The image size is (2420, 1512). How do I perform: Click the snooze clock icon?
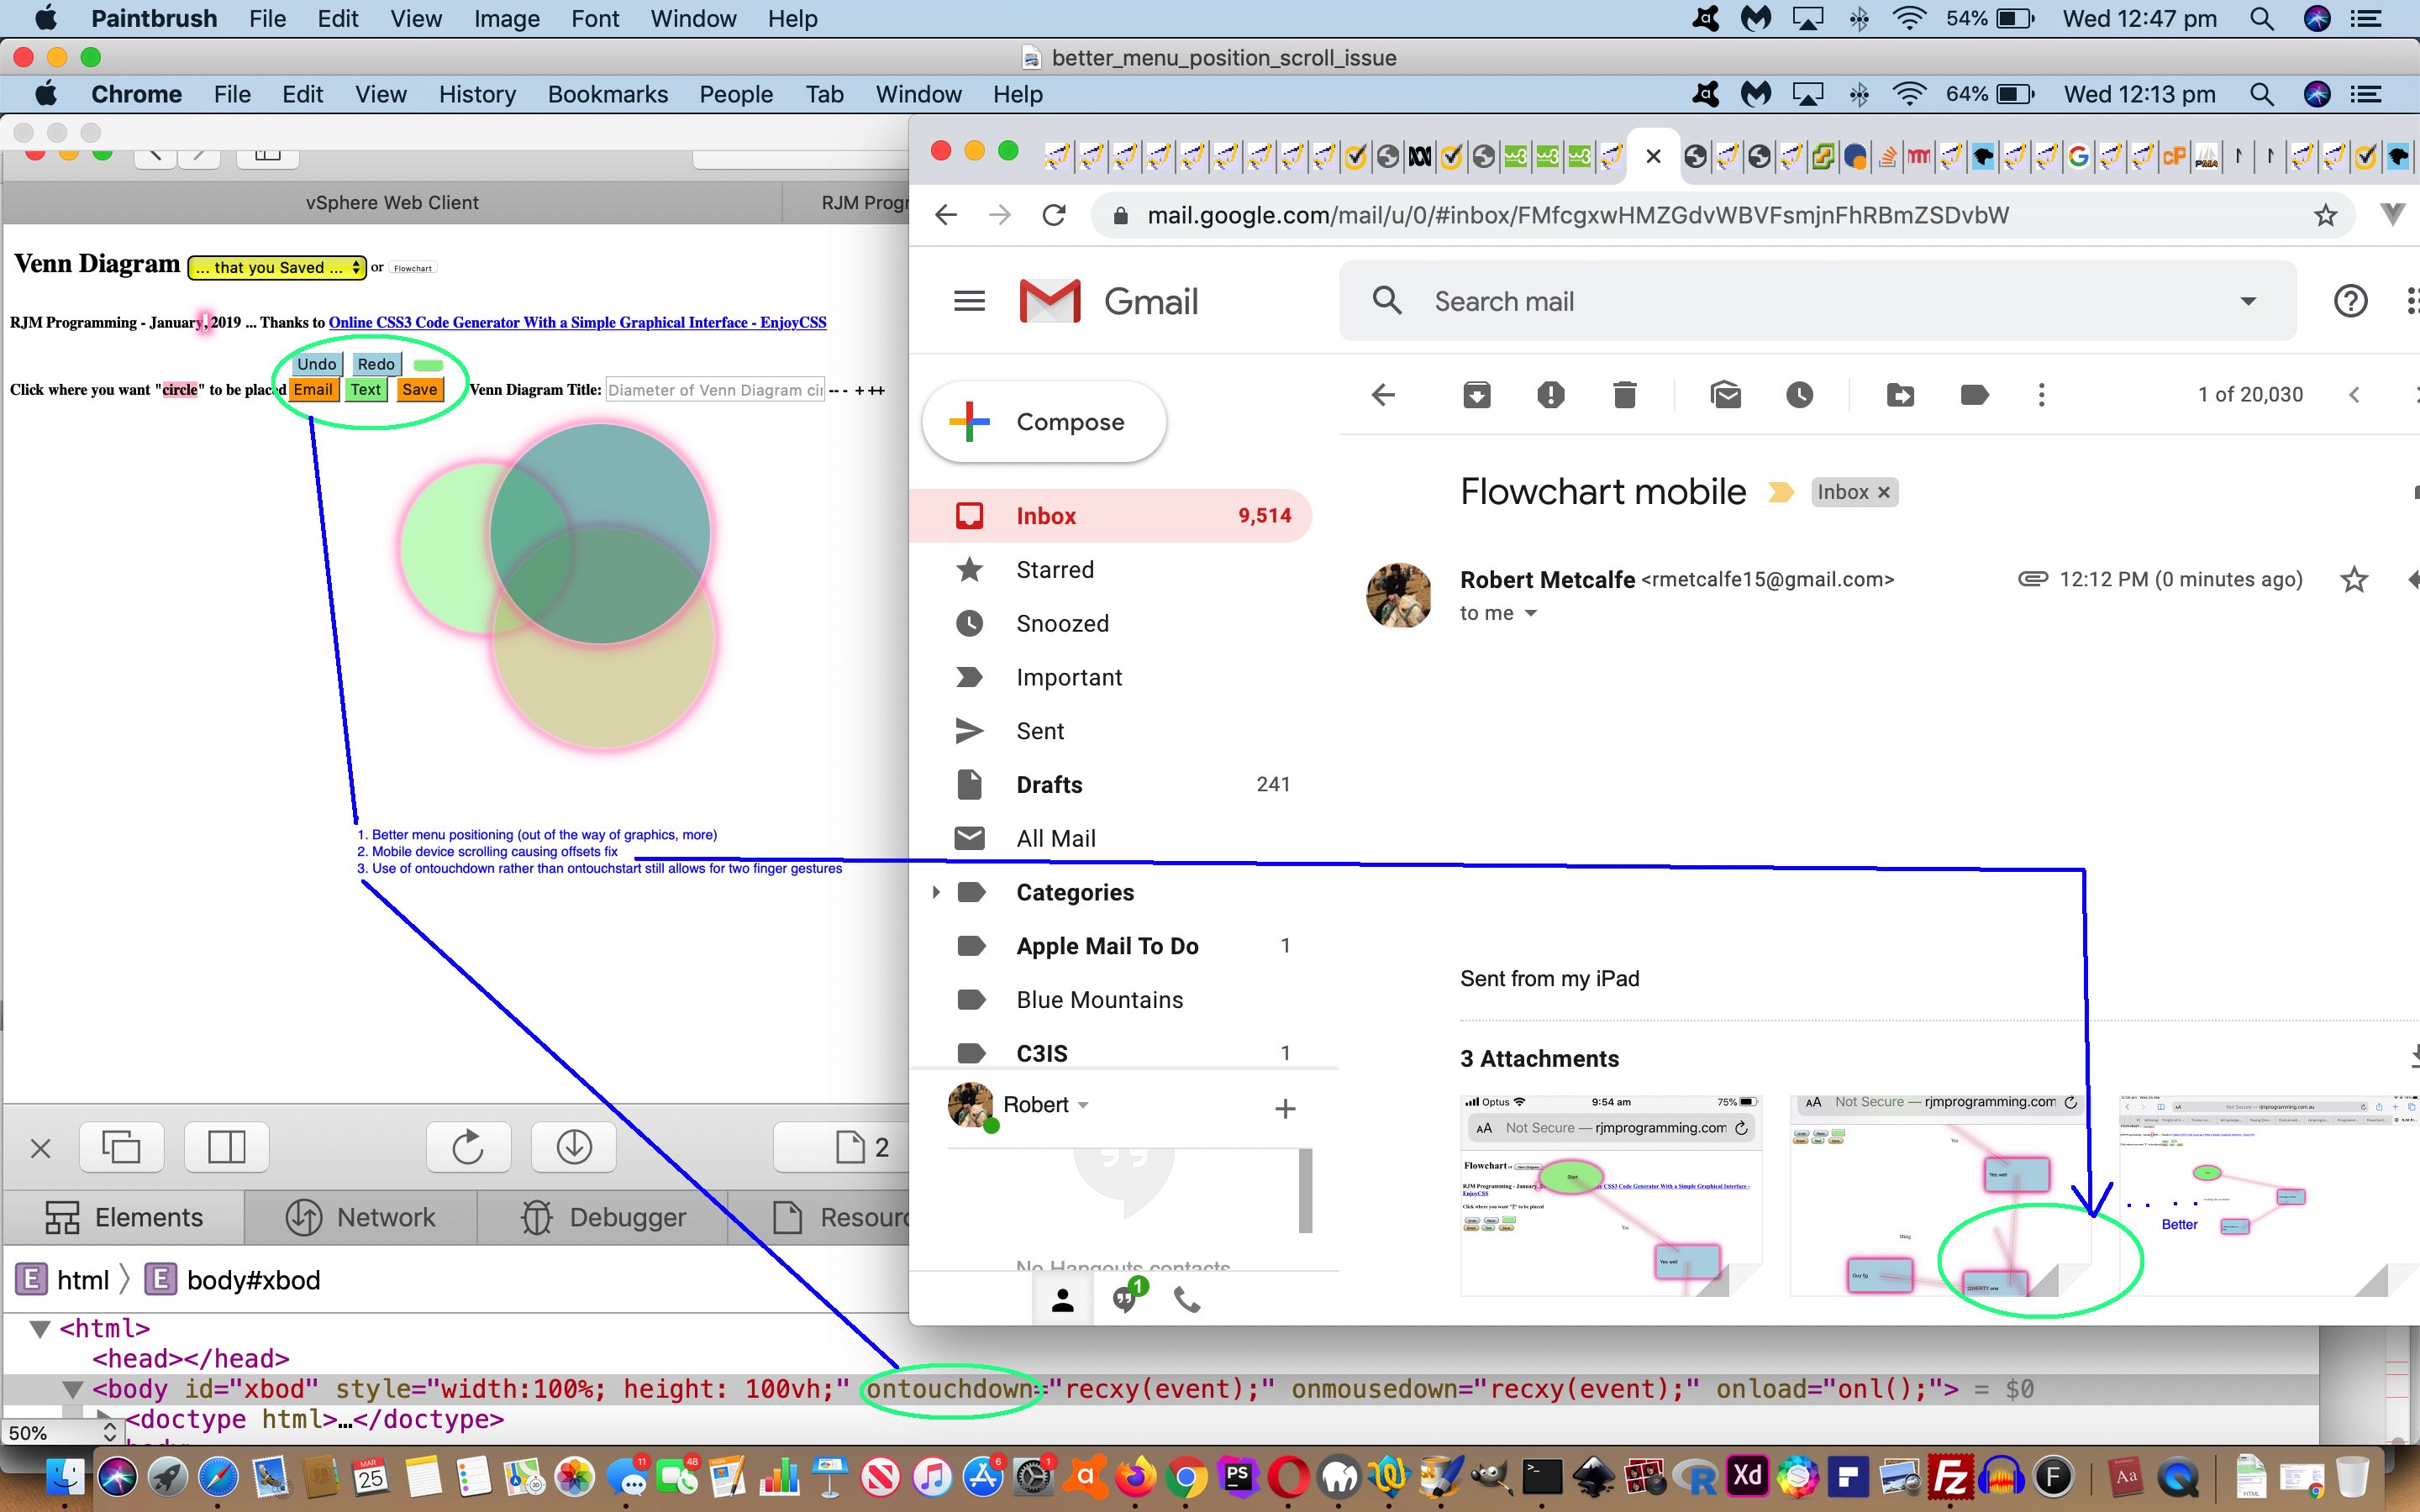pyautogui.click(x=1799, y=395)
